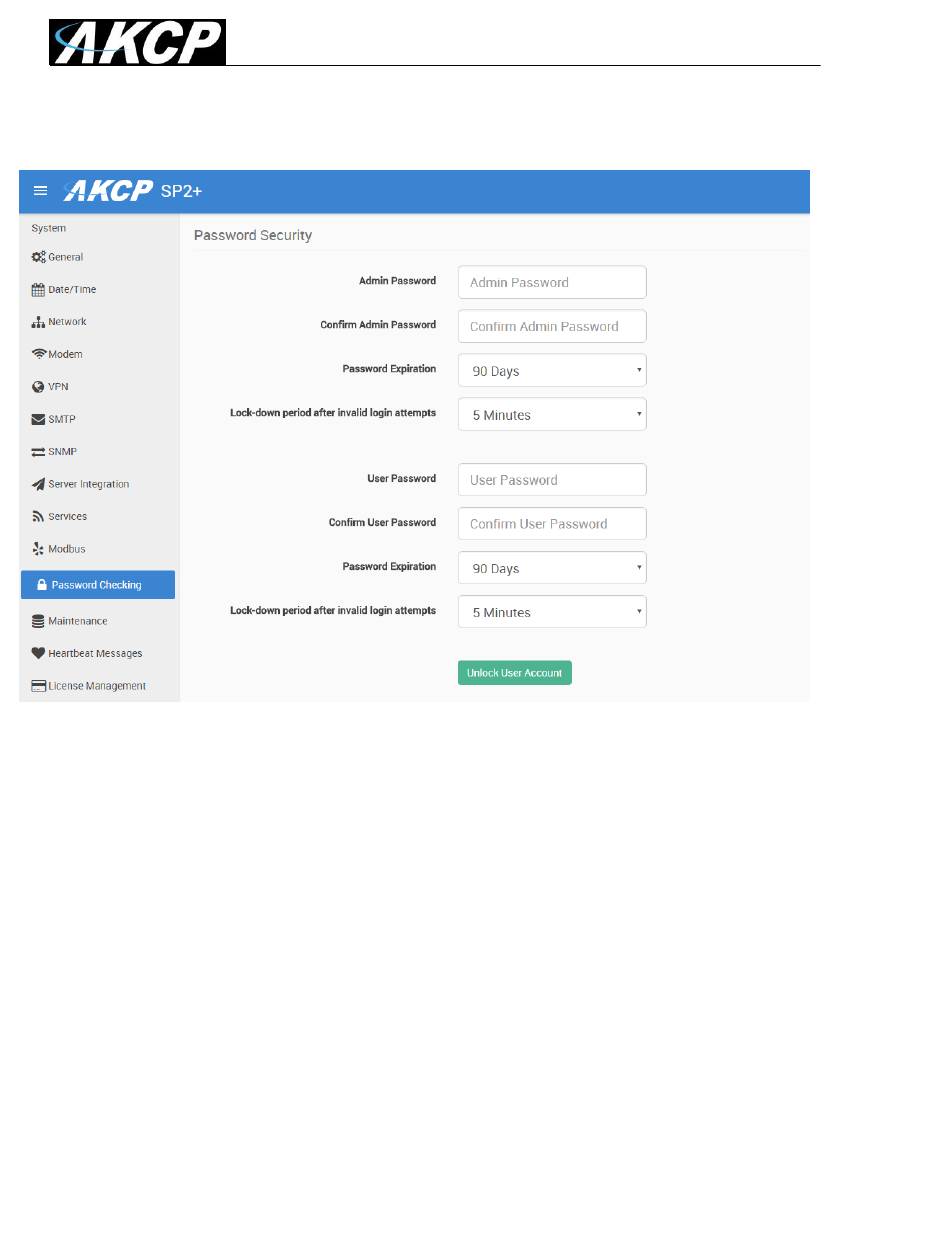The width and height of the screenshot is (950, 1254).
Task: Click the Maintenance database icon
Action: [x=38, y=621]
